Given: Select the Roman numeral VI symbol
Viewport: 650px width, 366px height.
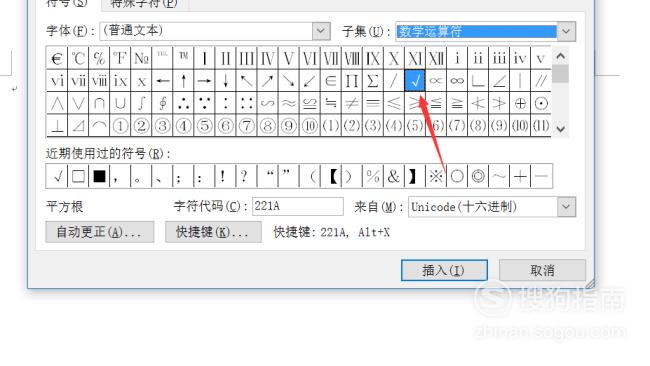Looking at the screenshot, I should pyautogui.click(x=310, y=58).
